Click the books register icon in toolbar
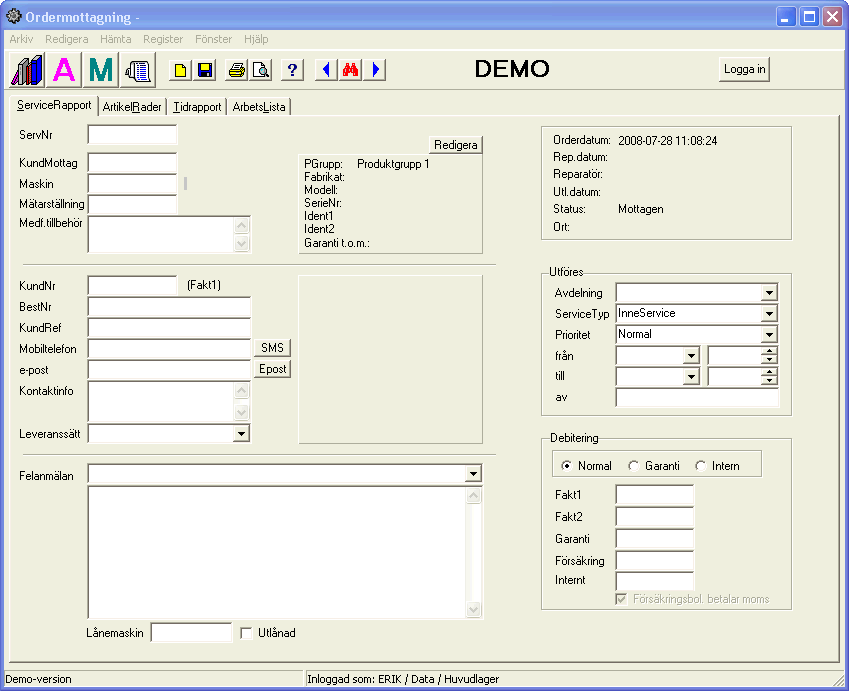849x691 pixels. tap(27, 70)
